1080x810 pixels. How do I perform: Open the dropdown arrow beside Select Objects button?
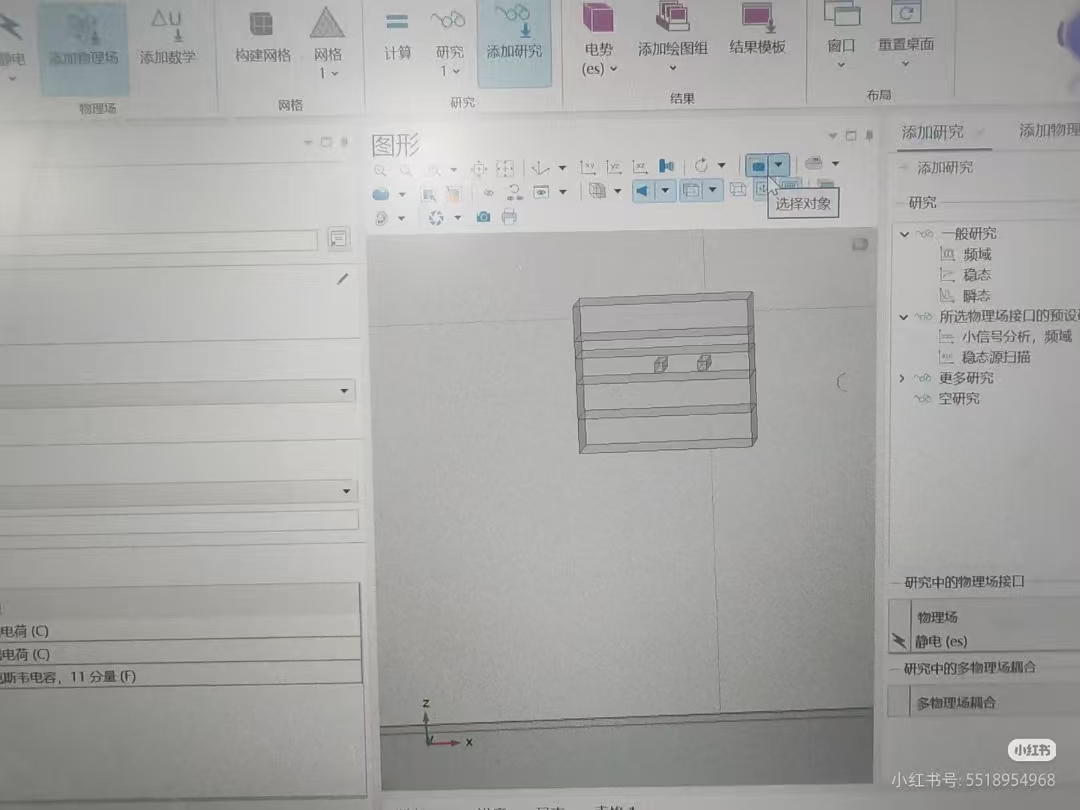pos(778,165)
